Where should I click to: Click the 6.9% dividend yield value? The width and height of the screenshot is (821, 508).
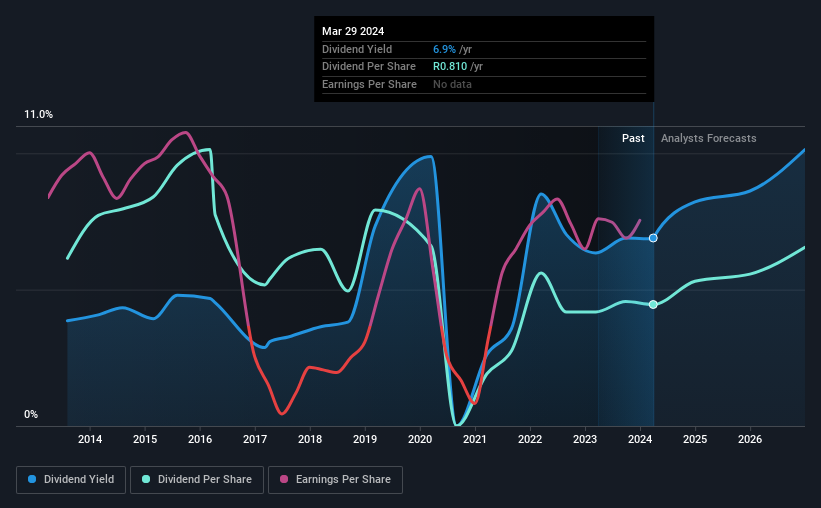(x=444, y=49)
